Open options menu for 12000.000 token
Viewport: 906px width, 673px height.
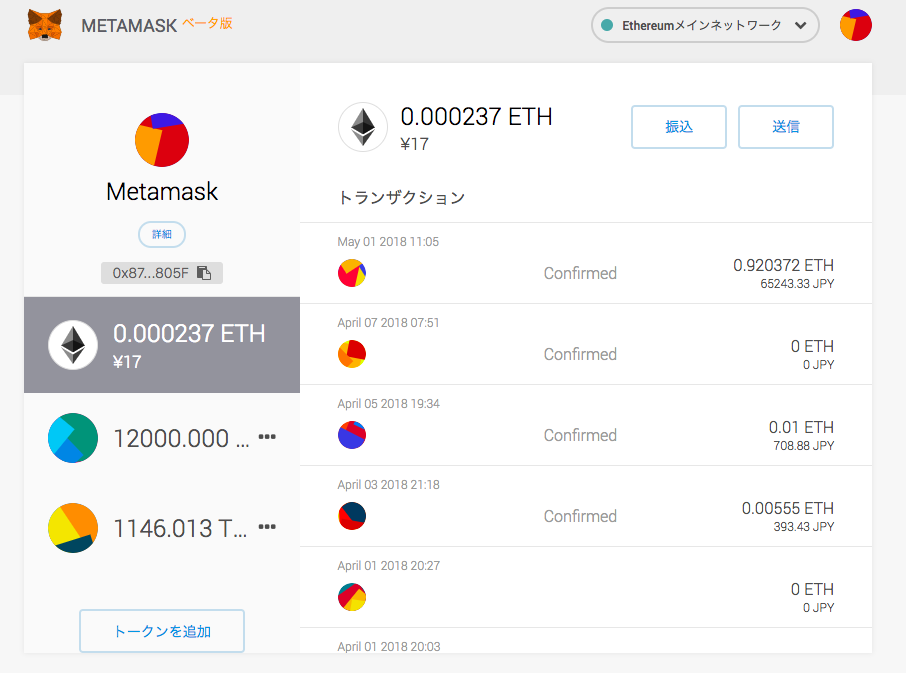[267, 437]
